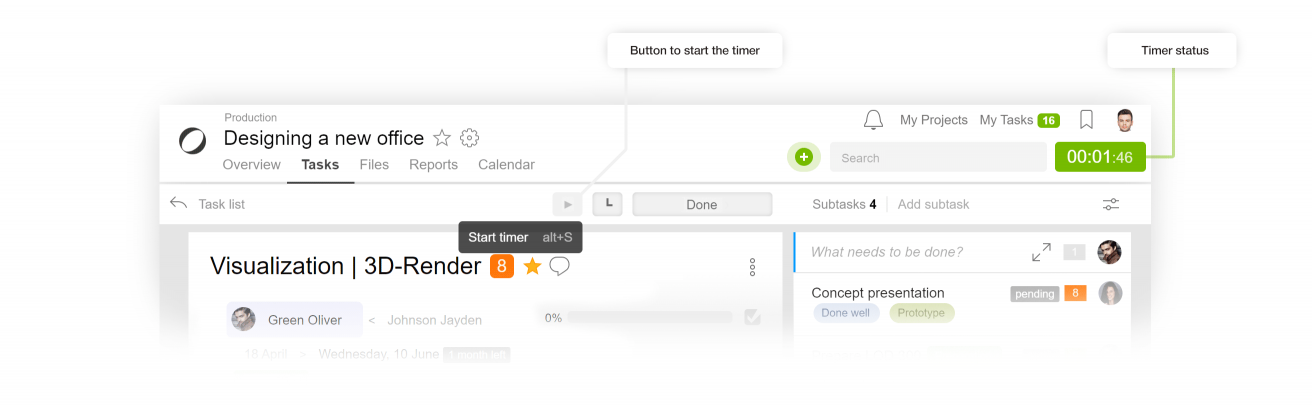Open the running timer 00:01:46 status
The height and width of the screenshot is (405, 1312).
point(1100,157)
